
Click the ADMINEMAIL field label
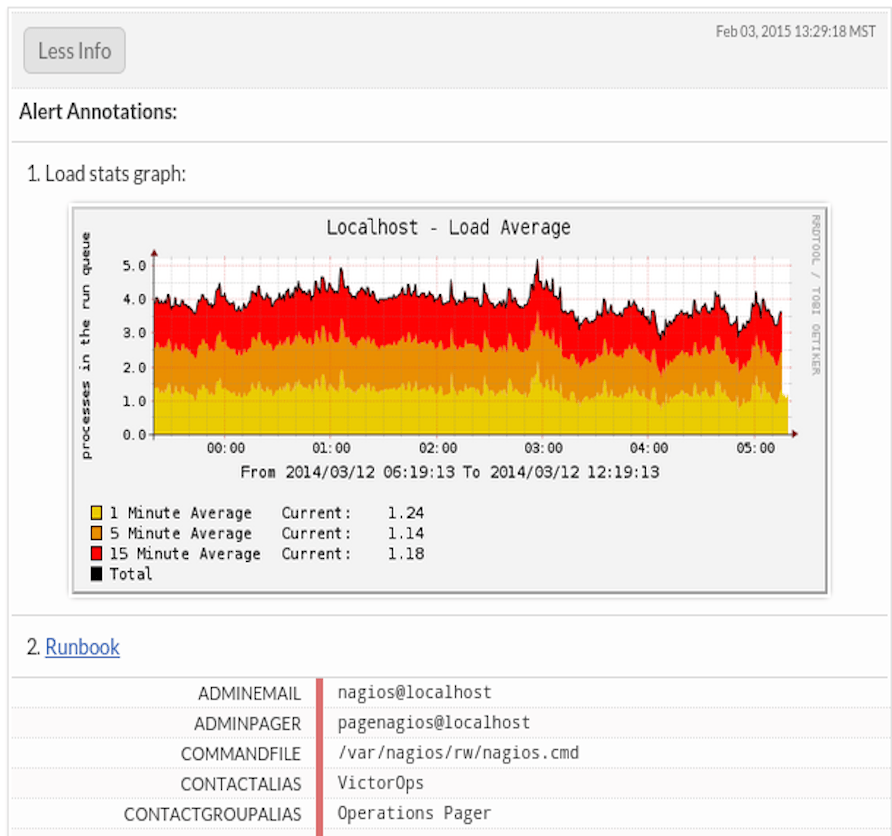point(249,693)
